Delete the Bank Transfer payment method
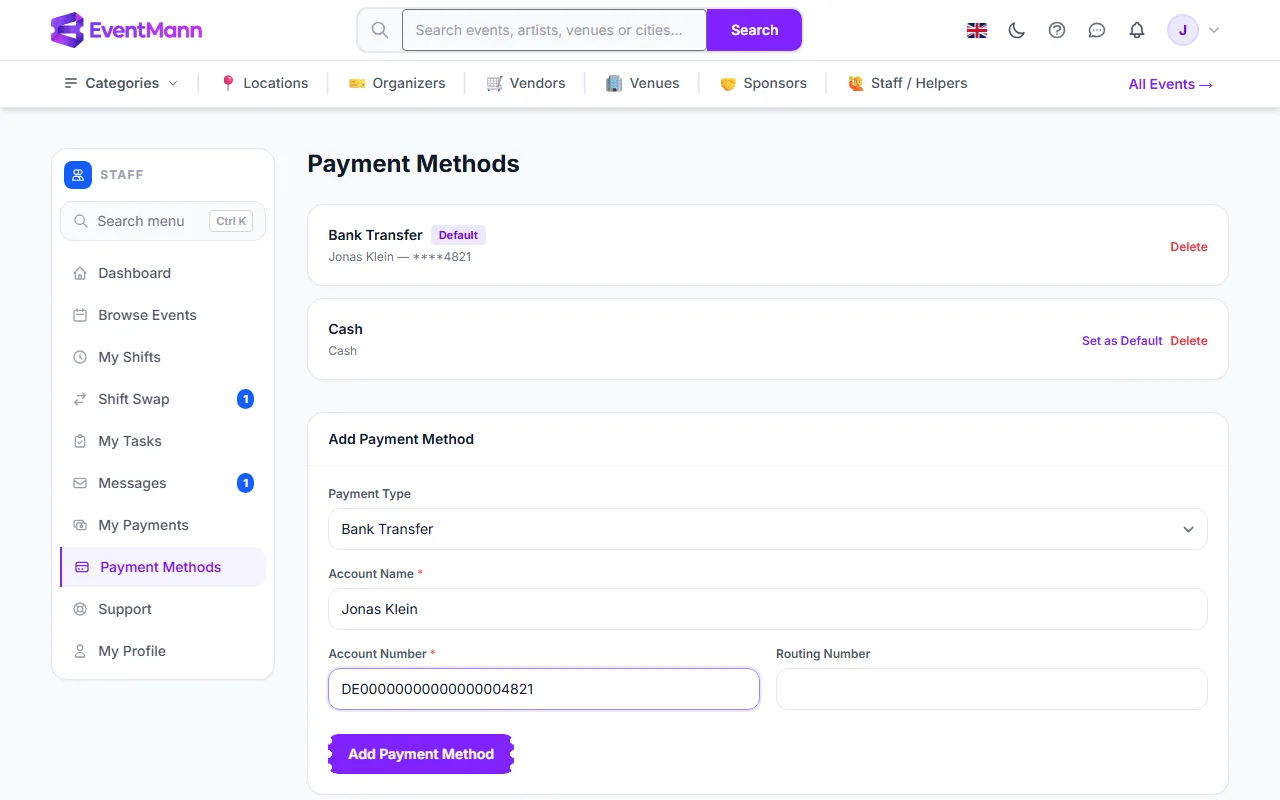Screen dimensions: 1280x800 [x=1189, y=247]
